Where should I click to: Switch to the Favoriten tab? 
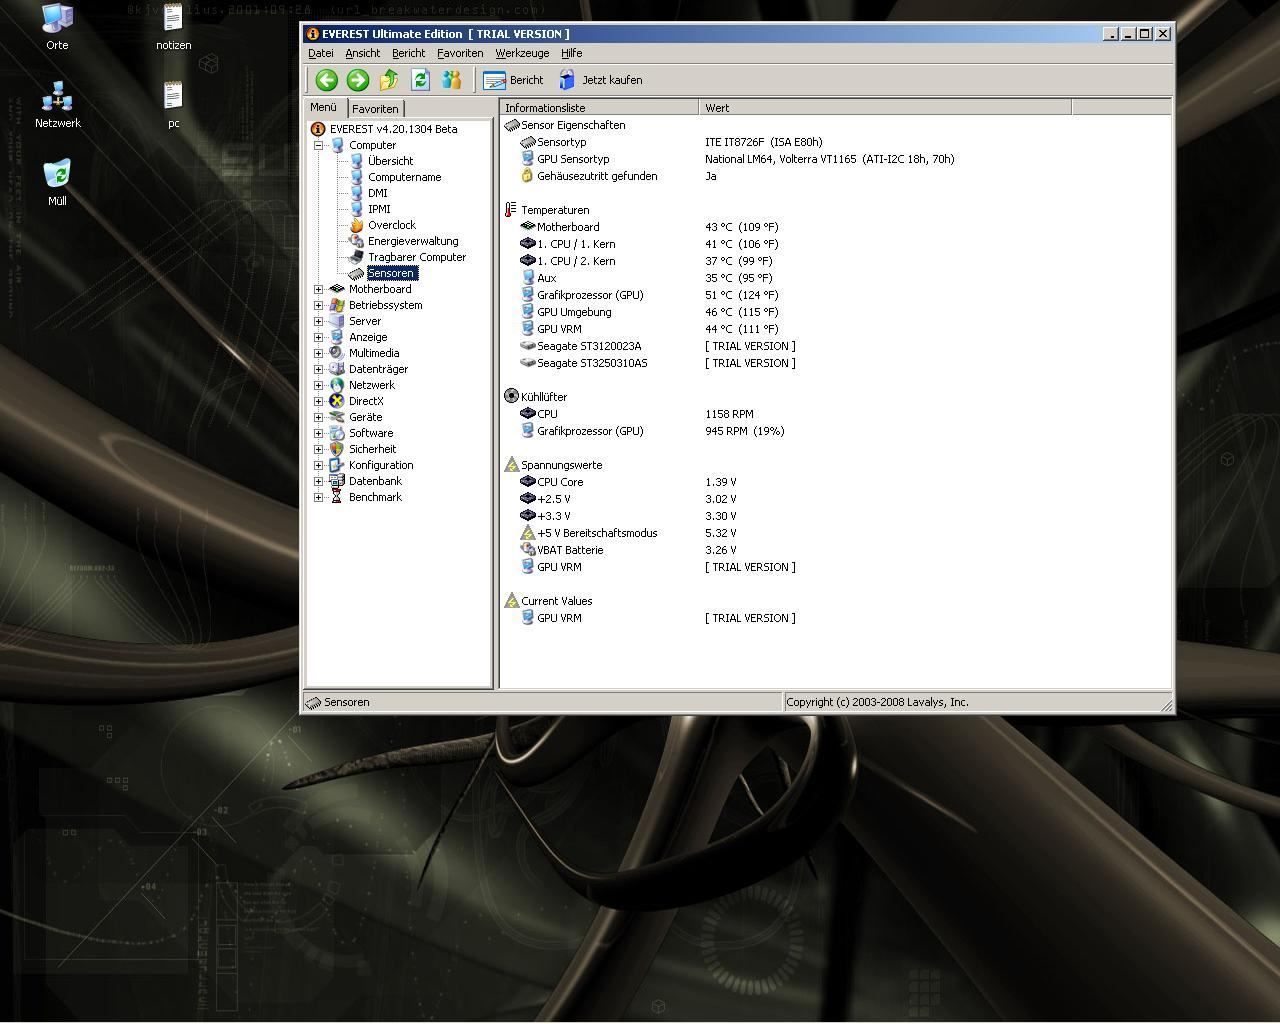(x=375, y=109)
